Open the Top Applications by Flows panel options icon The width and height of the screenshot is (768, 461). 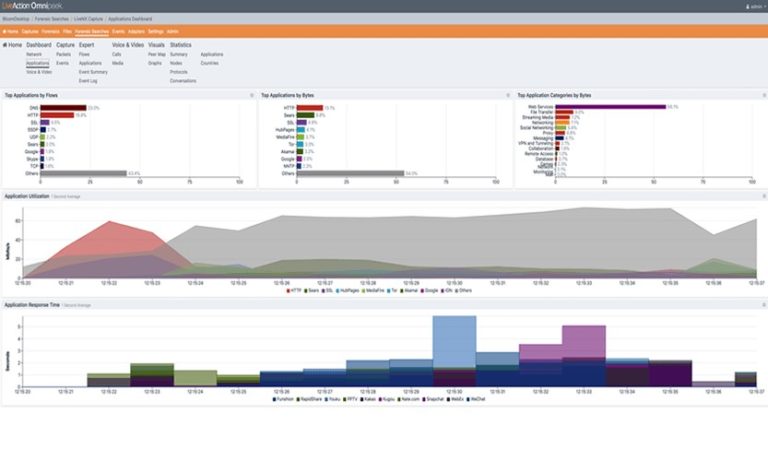pos(250,95)
